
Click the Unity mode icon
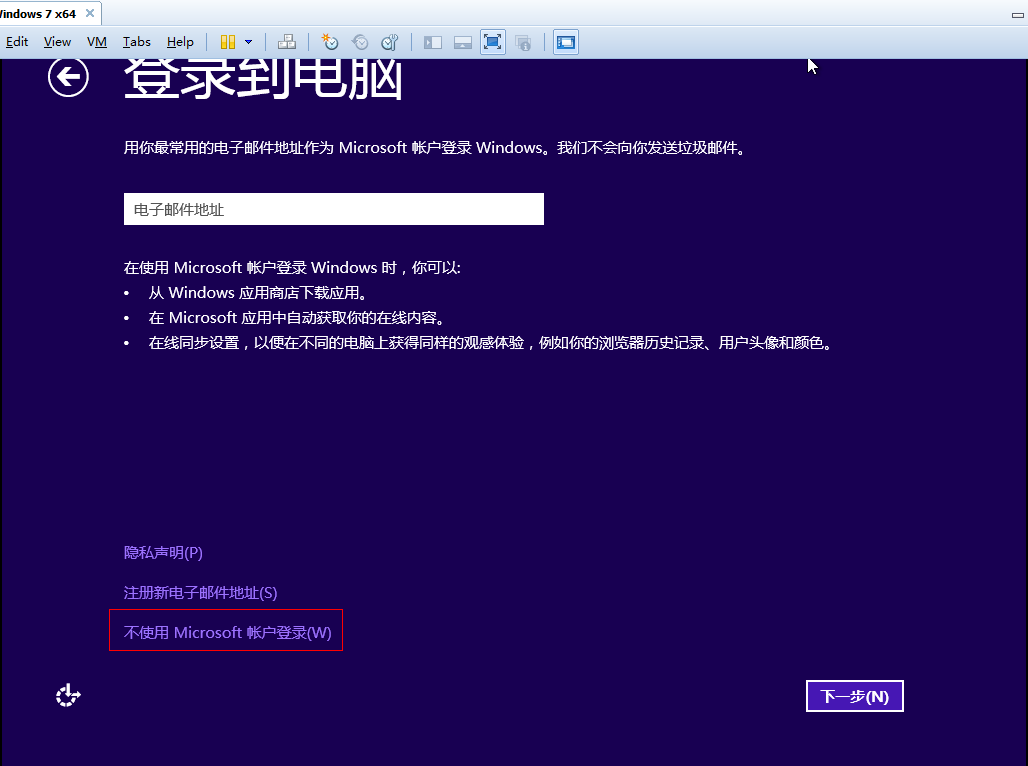(523, 43)
